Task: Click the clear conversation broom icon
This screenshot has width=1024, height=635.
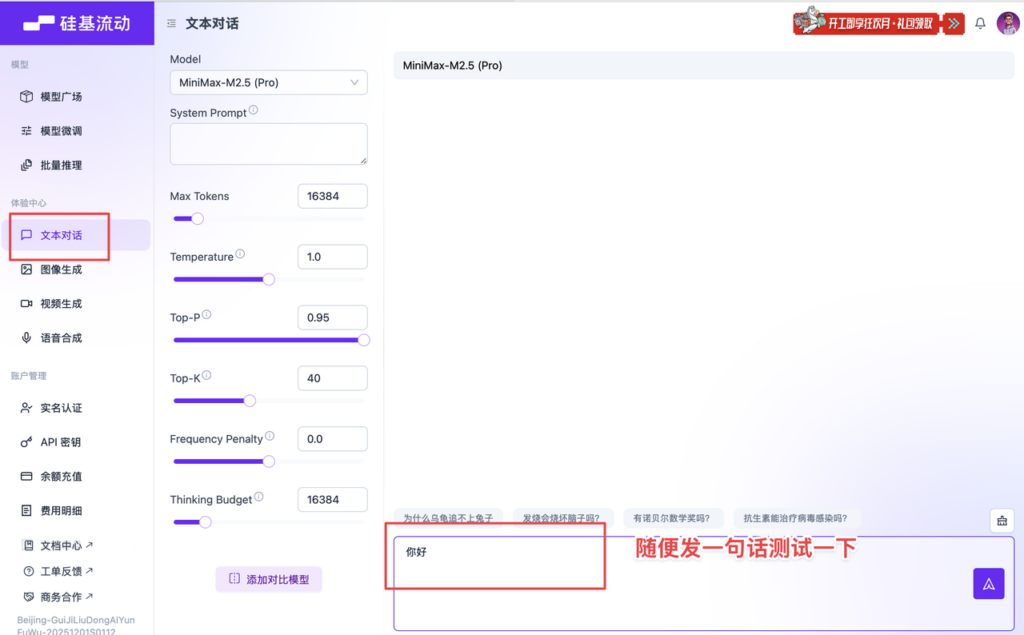Action: (1001, 520)
